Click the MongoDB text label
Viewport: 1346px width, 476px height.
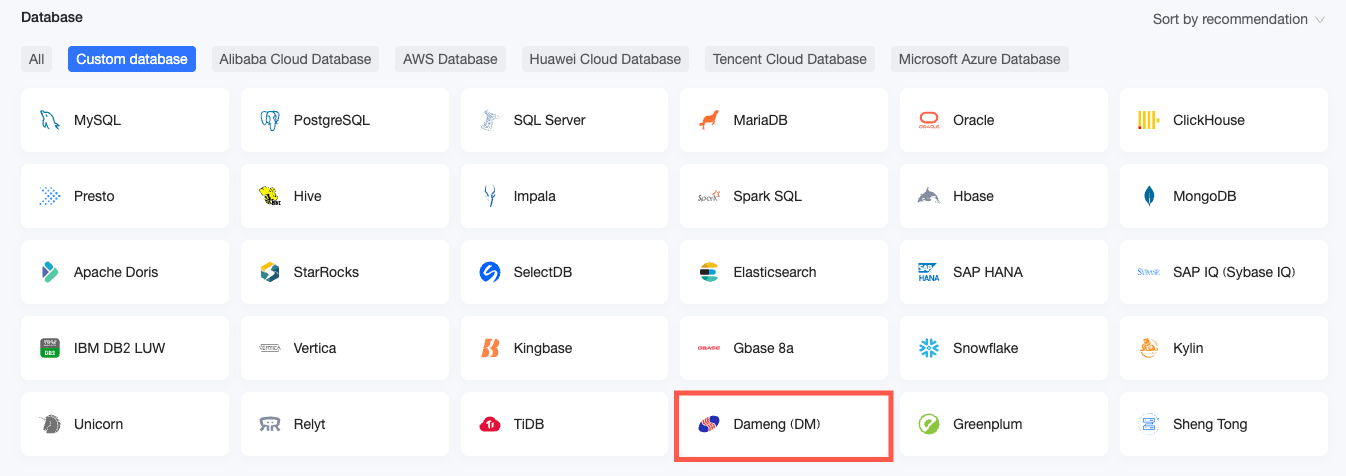[x=1205, y=196]
